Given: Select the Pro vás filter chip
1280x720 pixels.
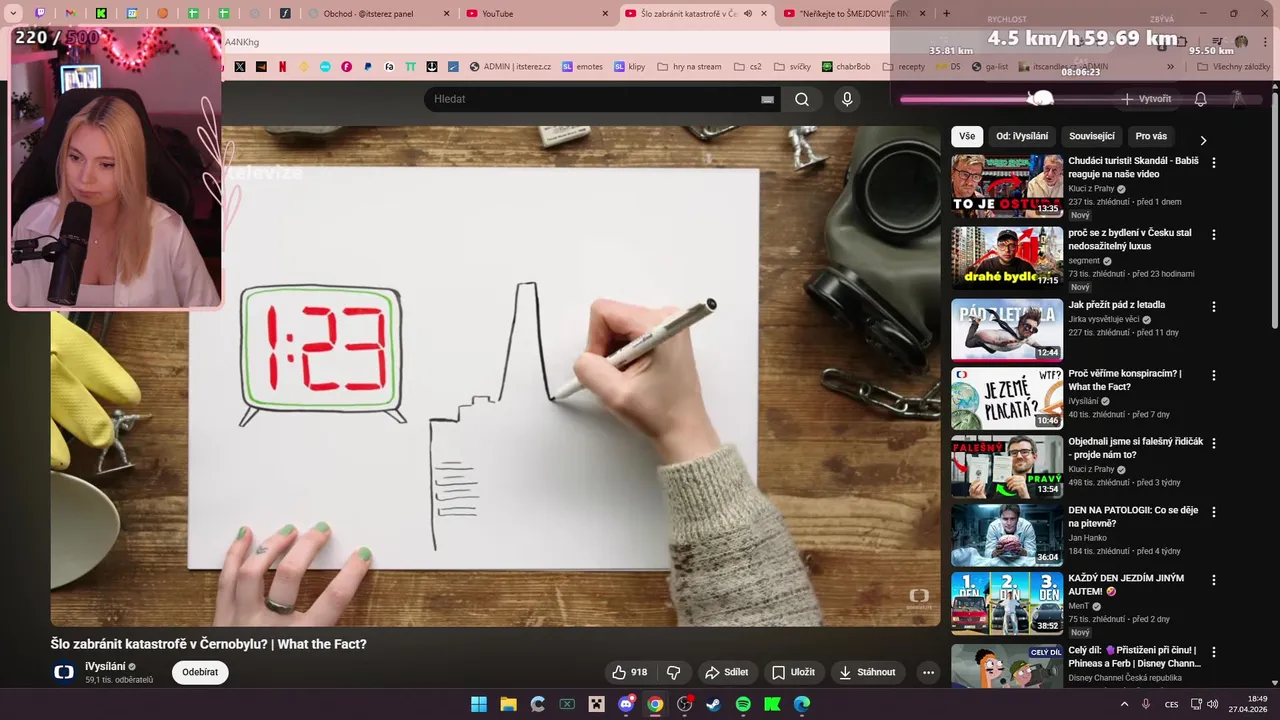Looking at the screenshot, I should click(1151, 136).
